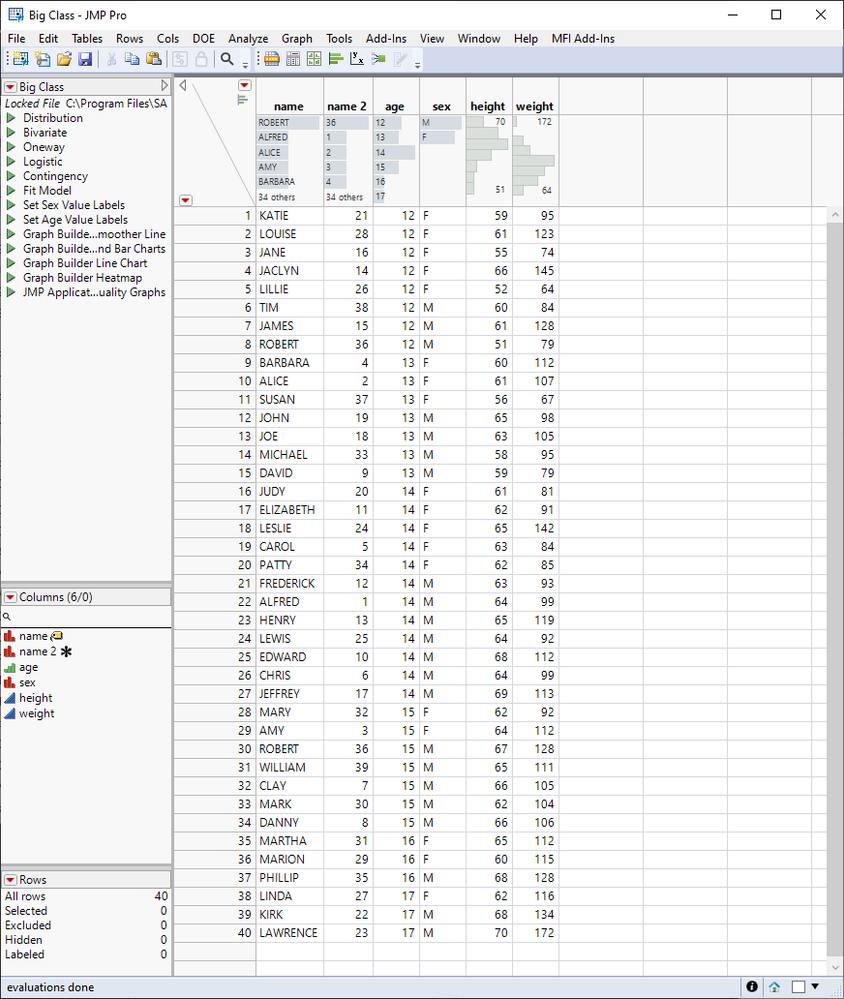Click the label tag icon beside name column
The width and height of the screenshot is (844, 999).
[x=57, y=636]
